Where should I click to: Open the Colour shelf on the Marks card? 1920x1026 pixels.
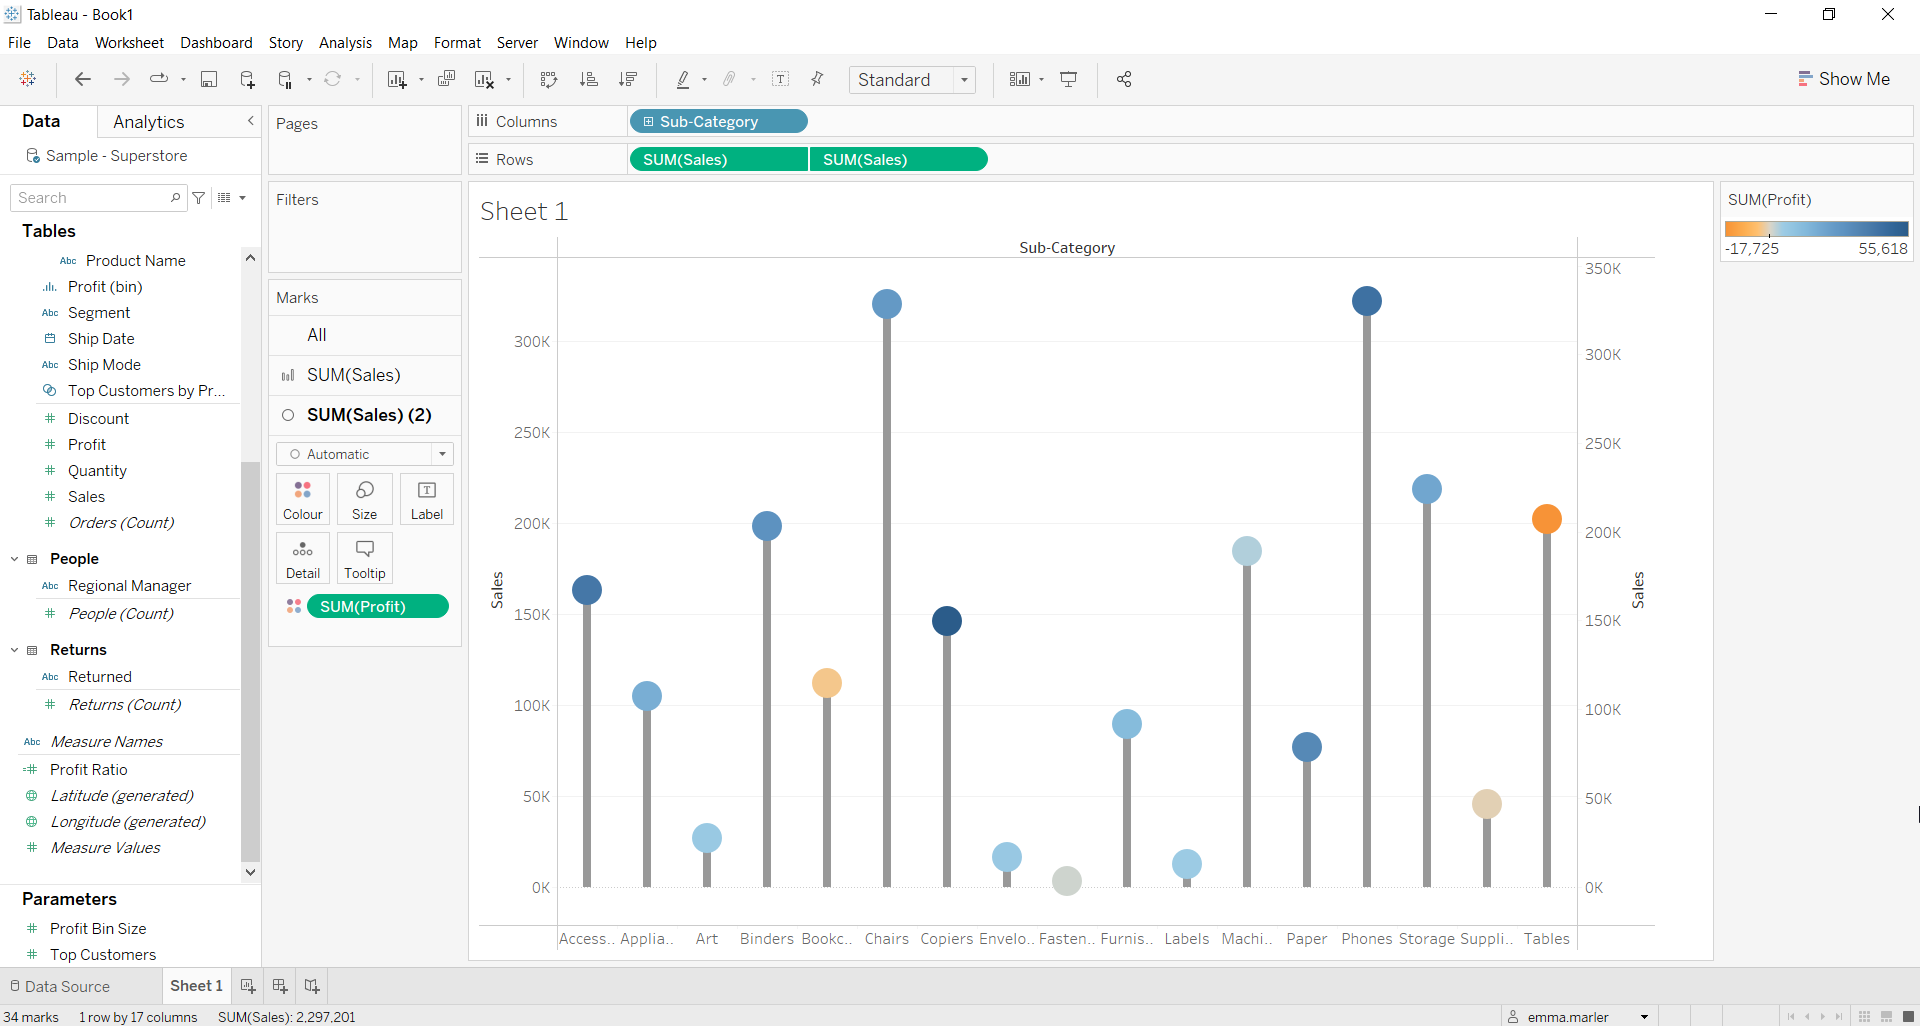click(302, 498)
